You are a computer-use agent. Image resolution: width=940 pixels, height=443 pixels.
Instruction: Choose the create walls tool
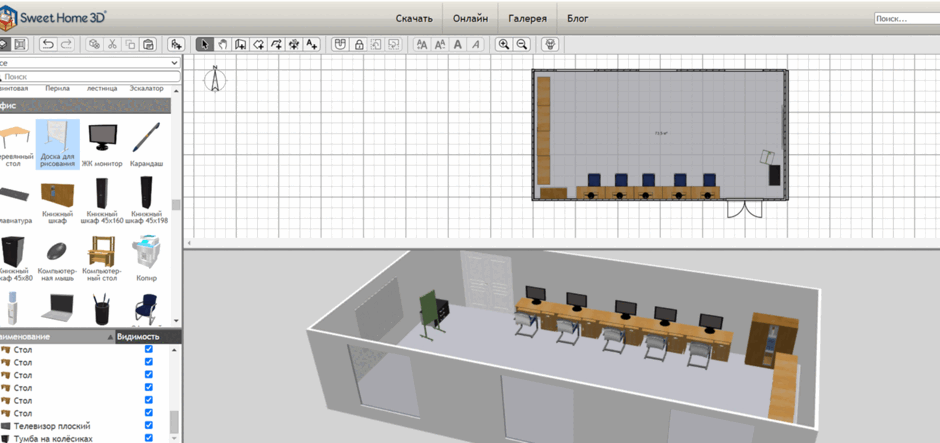click(240, 44)
